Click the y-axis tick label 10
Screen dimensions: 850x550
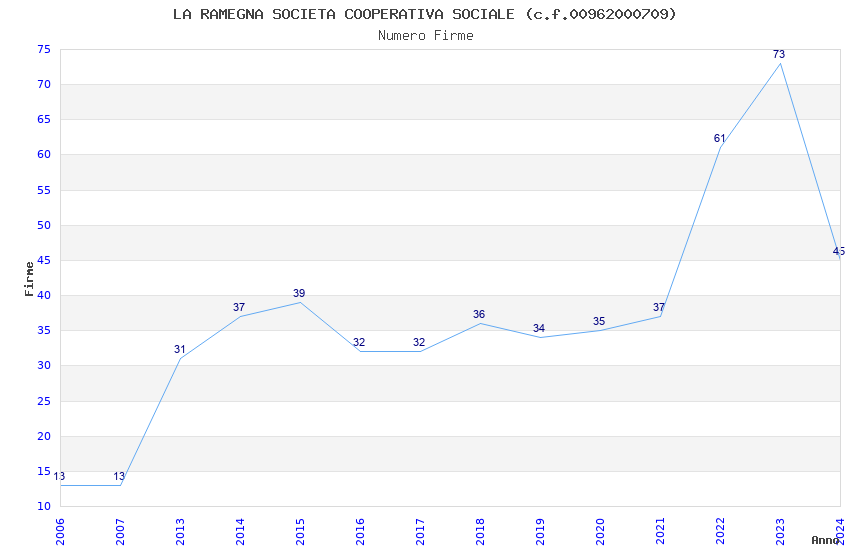click(x=44, y=507)
